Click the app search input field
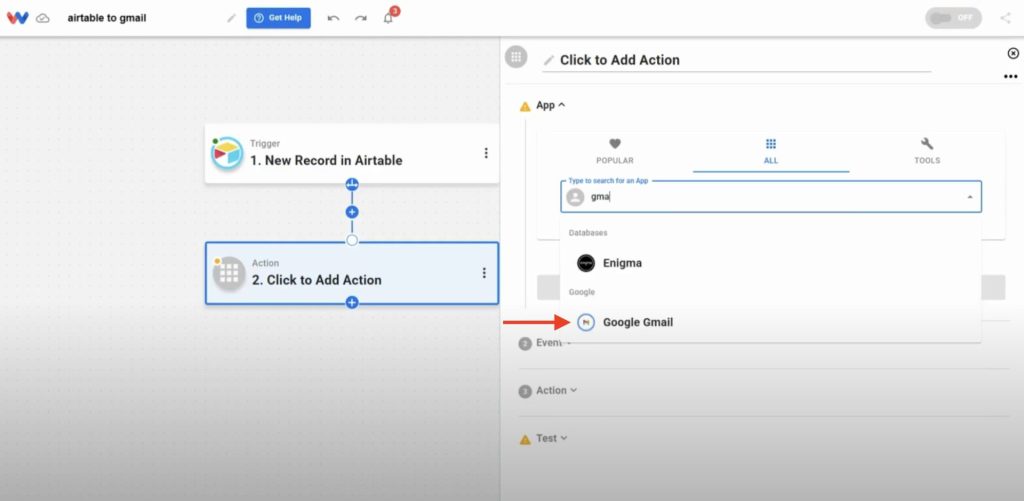 point(771,197)
